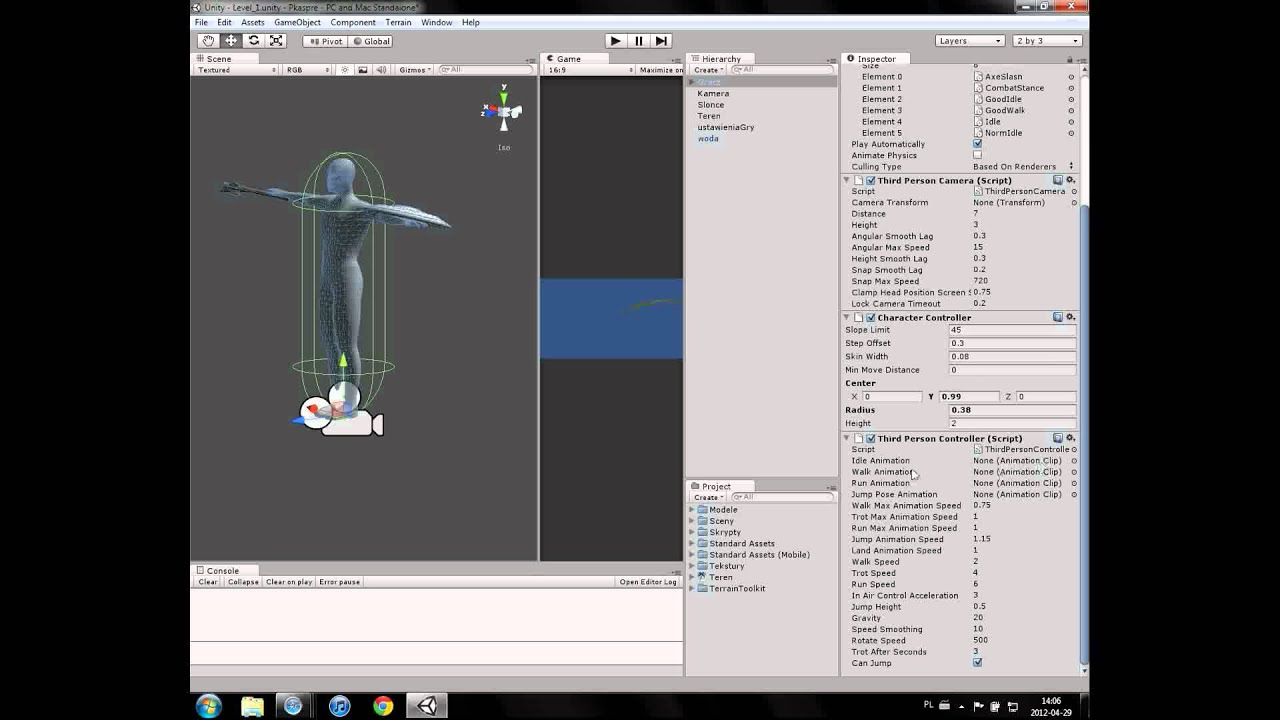The image size is (1280, 720).
Task: Select the Hand tool in the toolbar
Action: coord(208,41)
